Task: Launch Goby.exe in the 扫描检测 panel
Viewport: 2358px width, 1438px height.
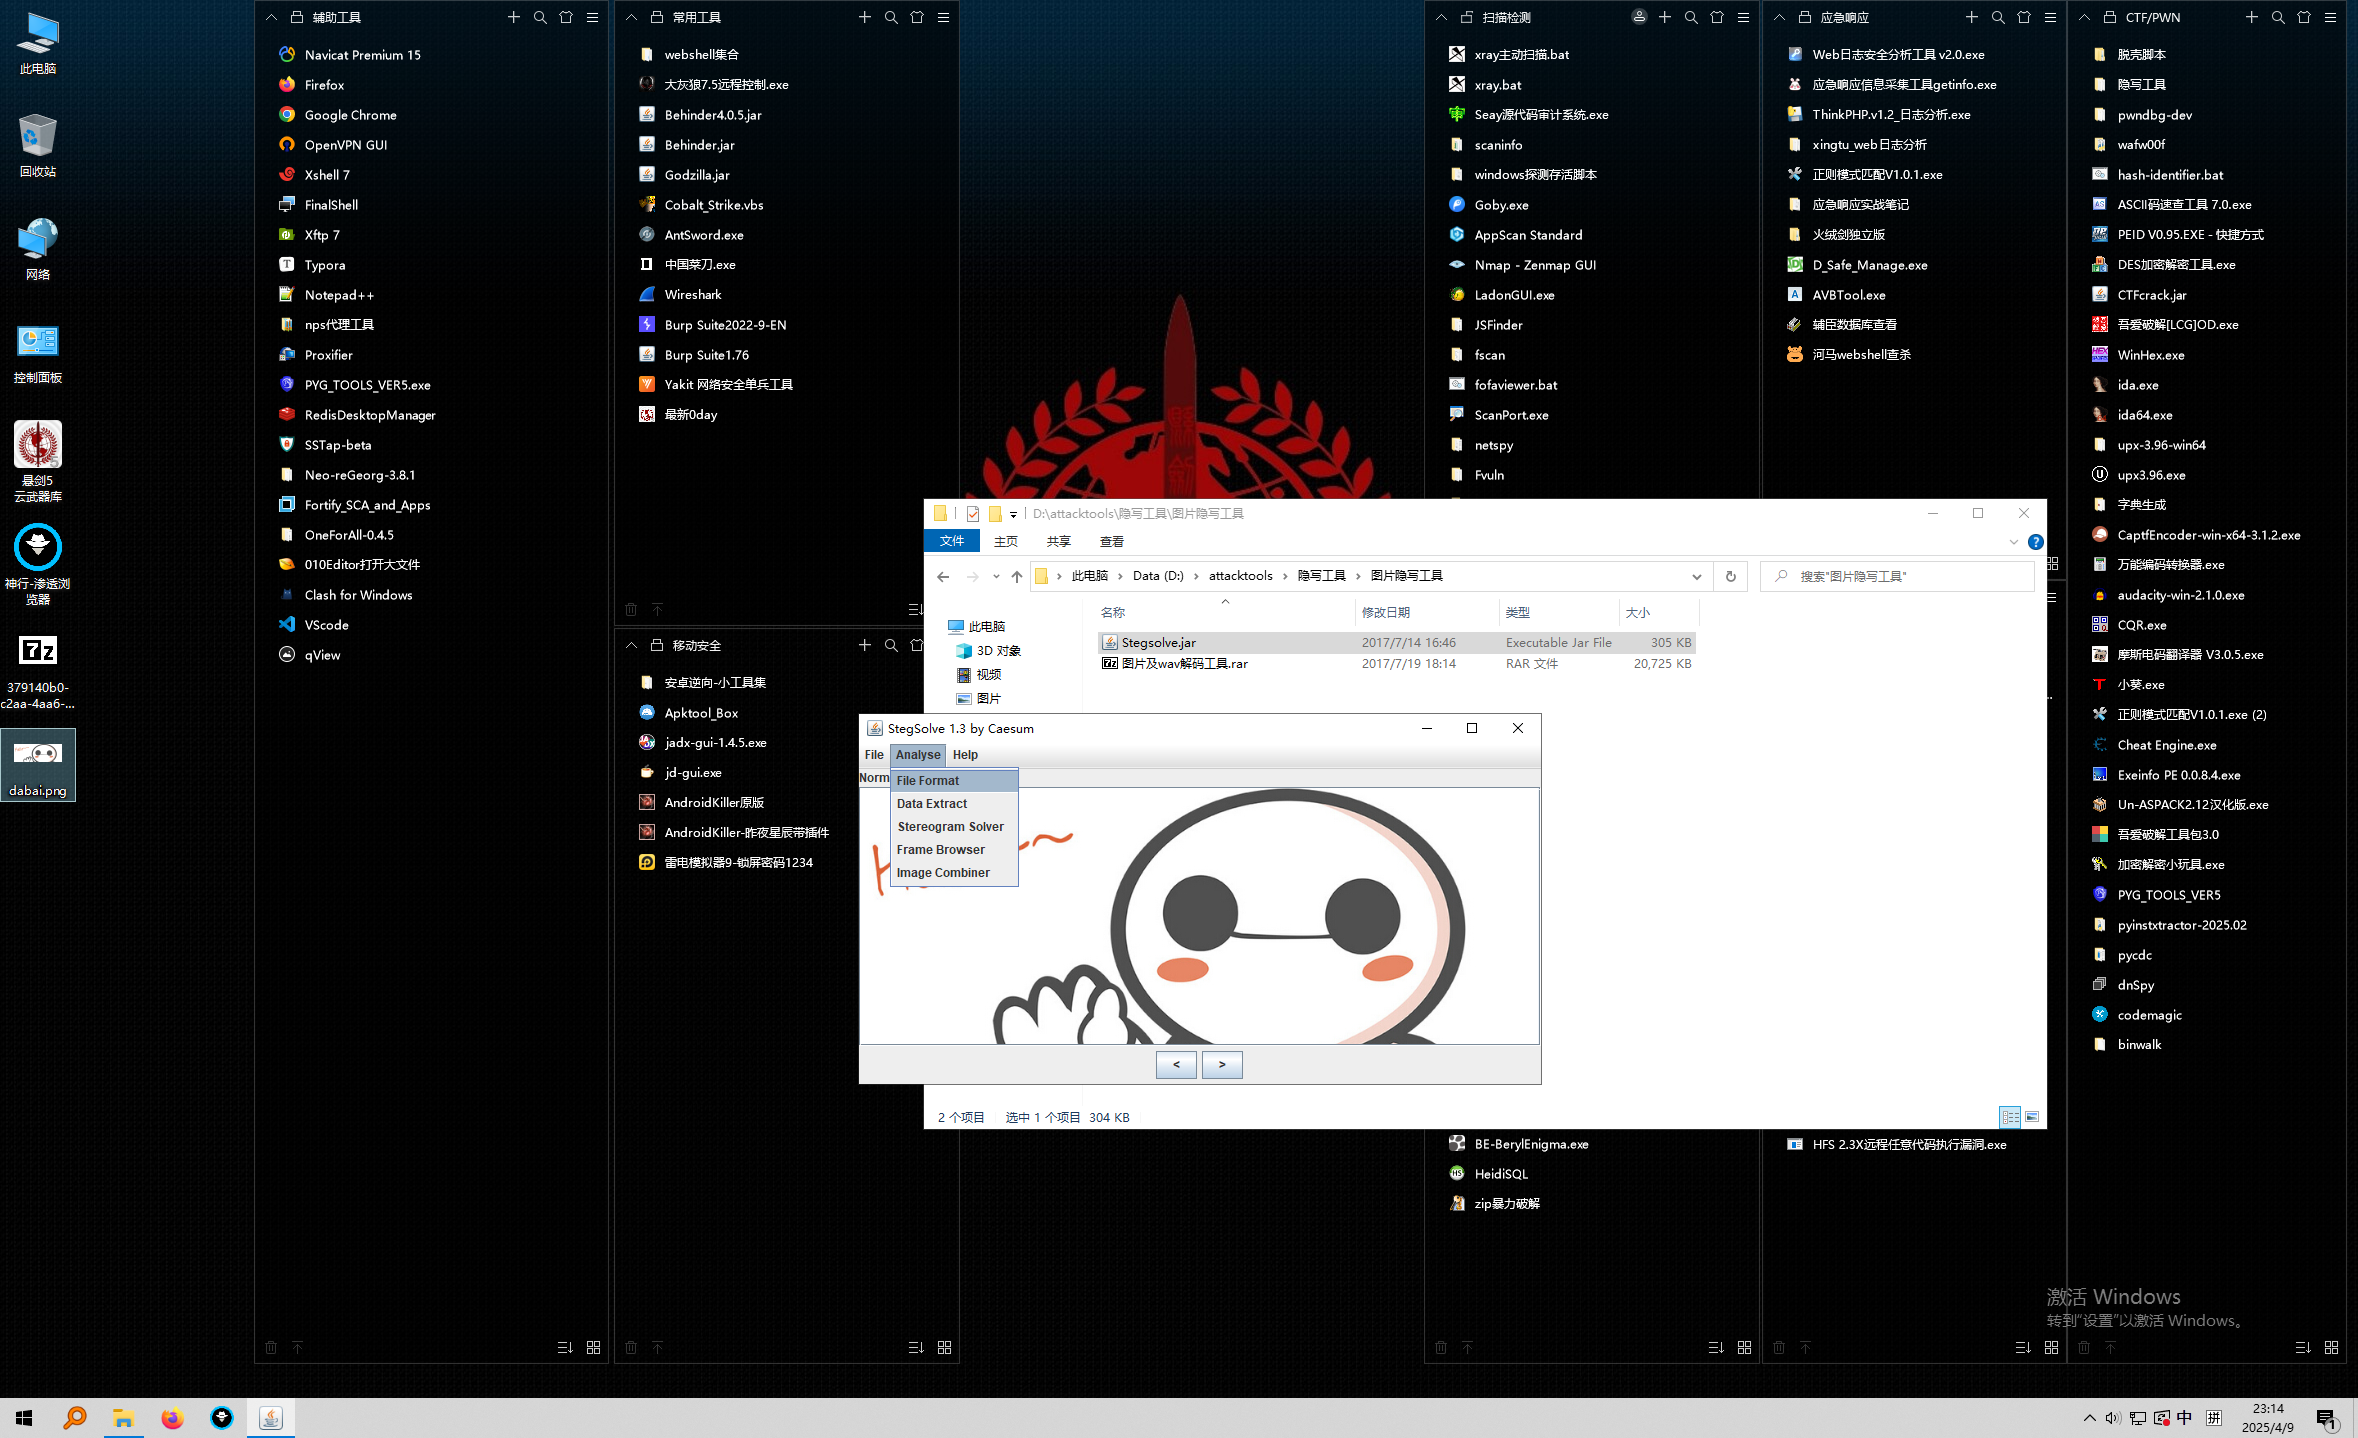Action: [1501, 204]
